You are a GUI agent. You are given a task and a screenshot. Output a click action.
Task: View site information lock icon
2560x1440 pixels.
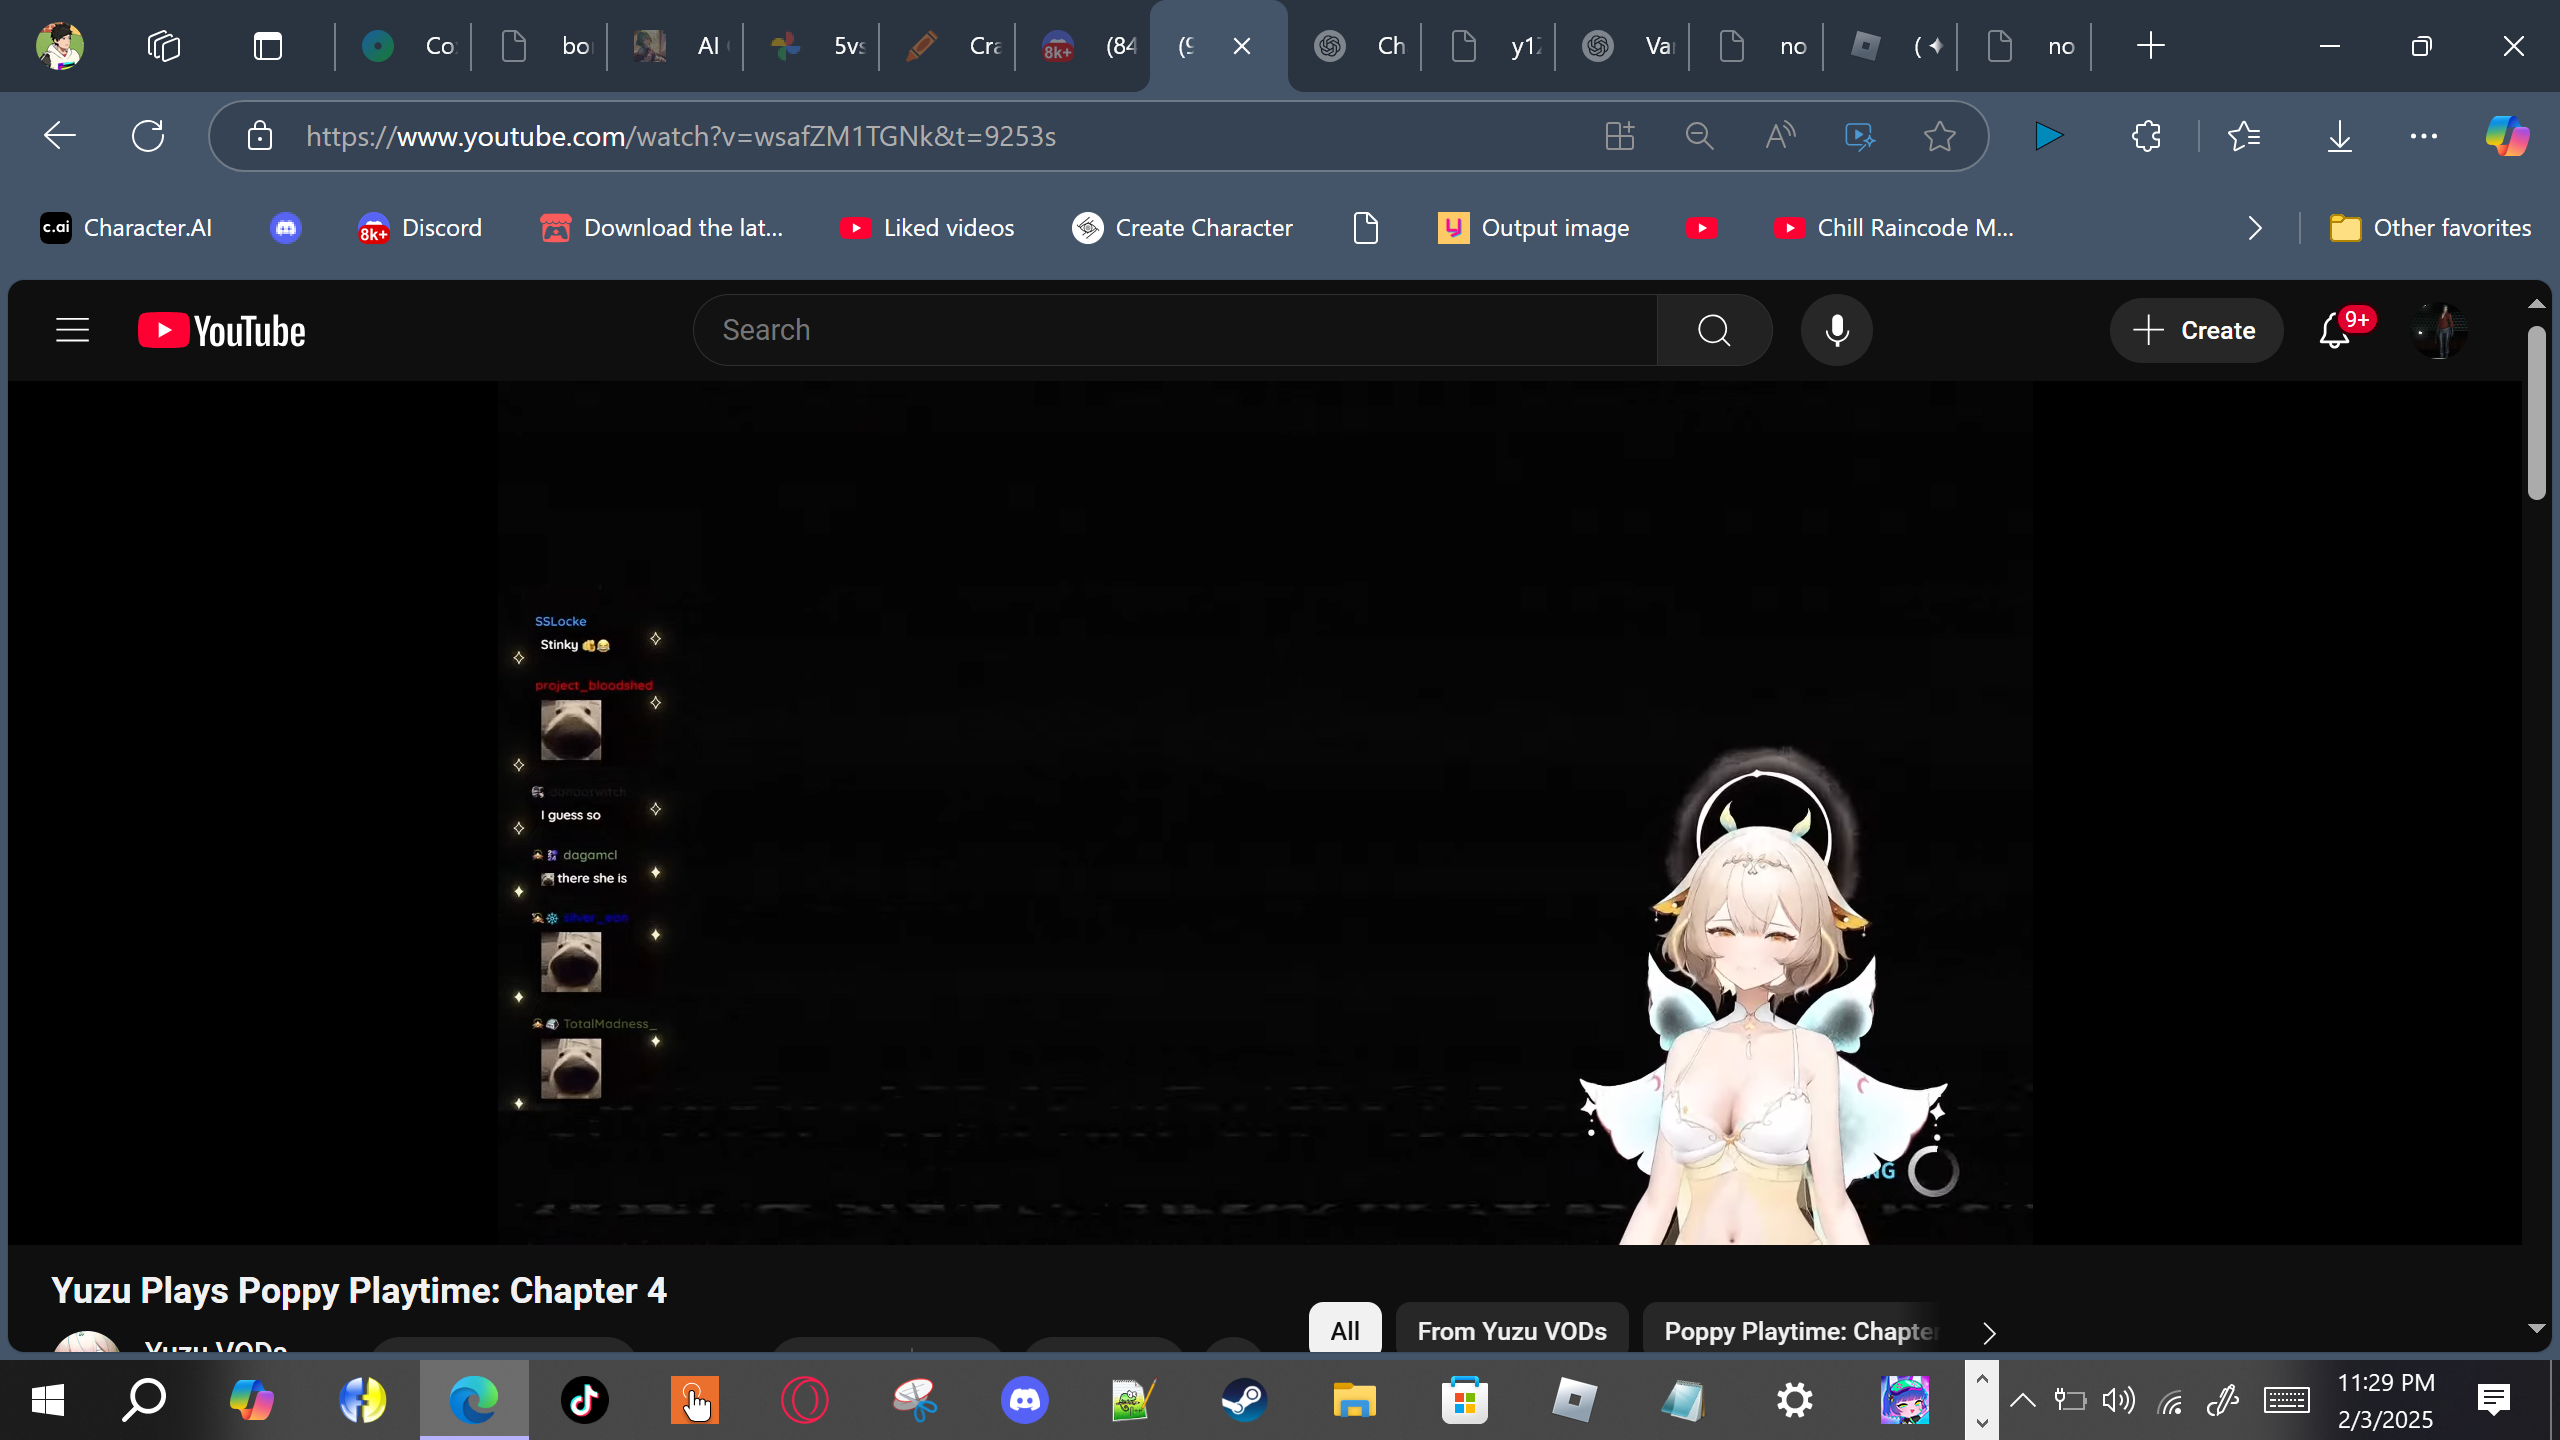260,136
